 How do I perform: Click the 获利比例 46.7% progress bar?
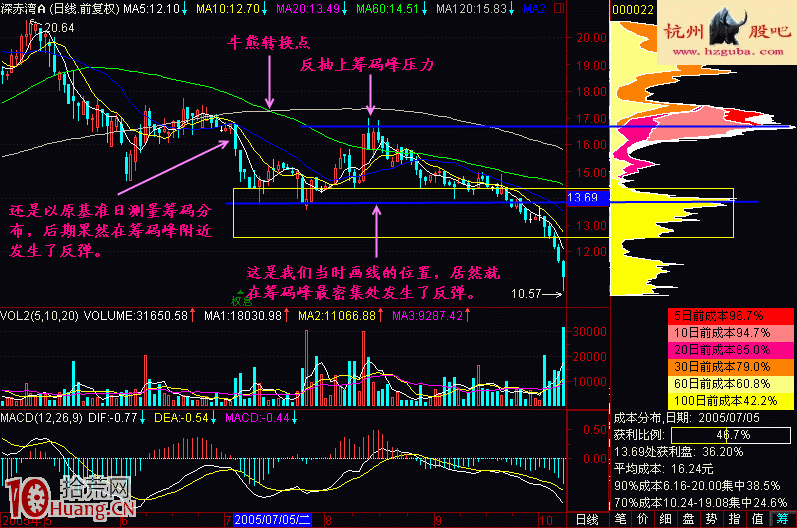point(731,435)
